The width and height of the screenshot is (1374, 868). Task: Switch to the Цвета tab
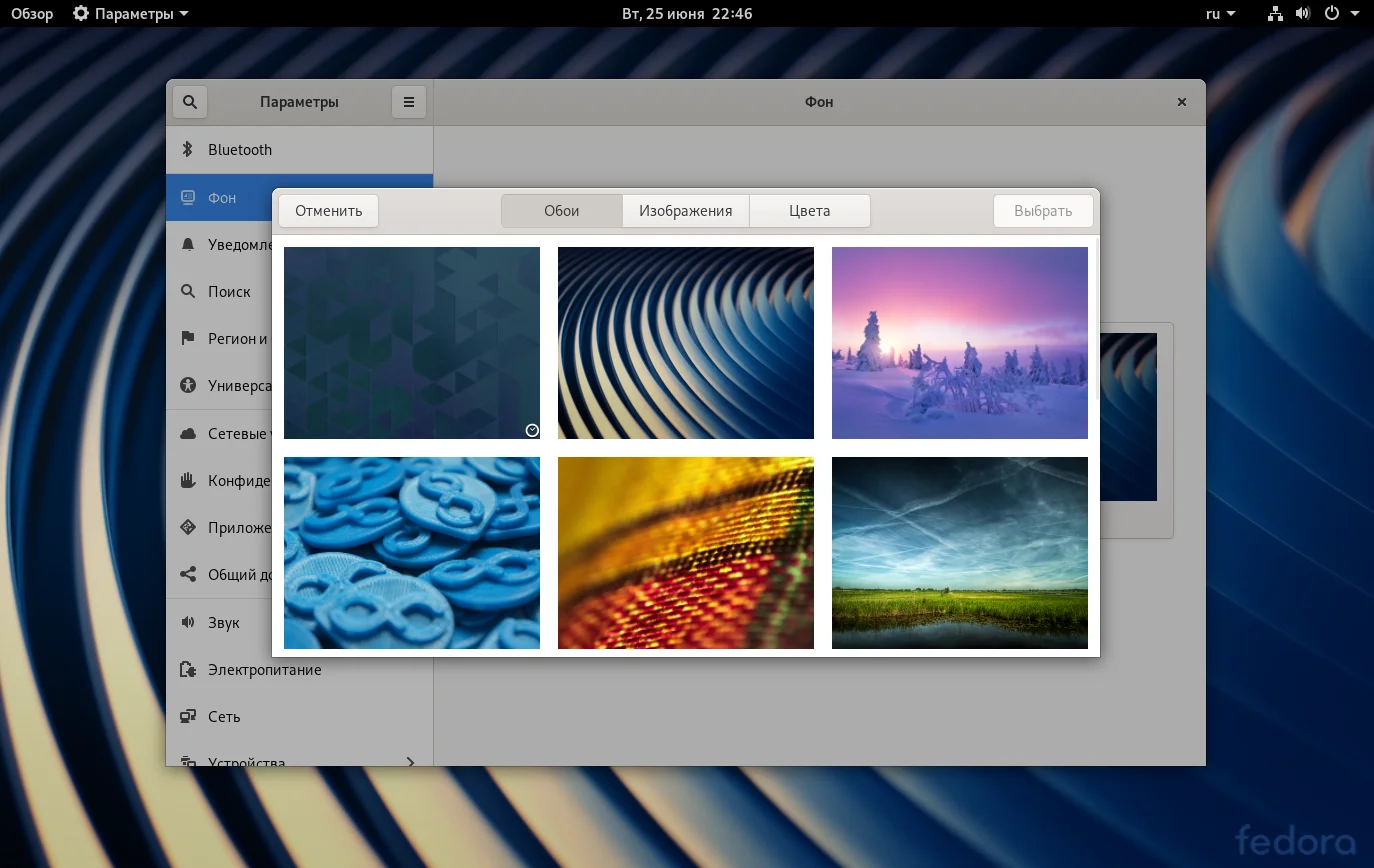(x=809, y=211)
